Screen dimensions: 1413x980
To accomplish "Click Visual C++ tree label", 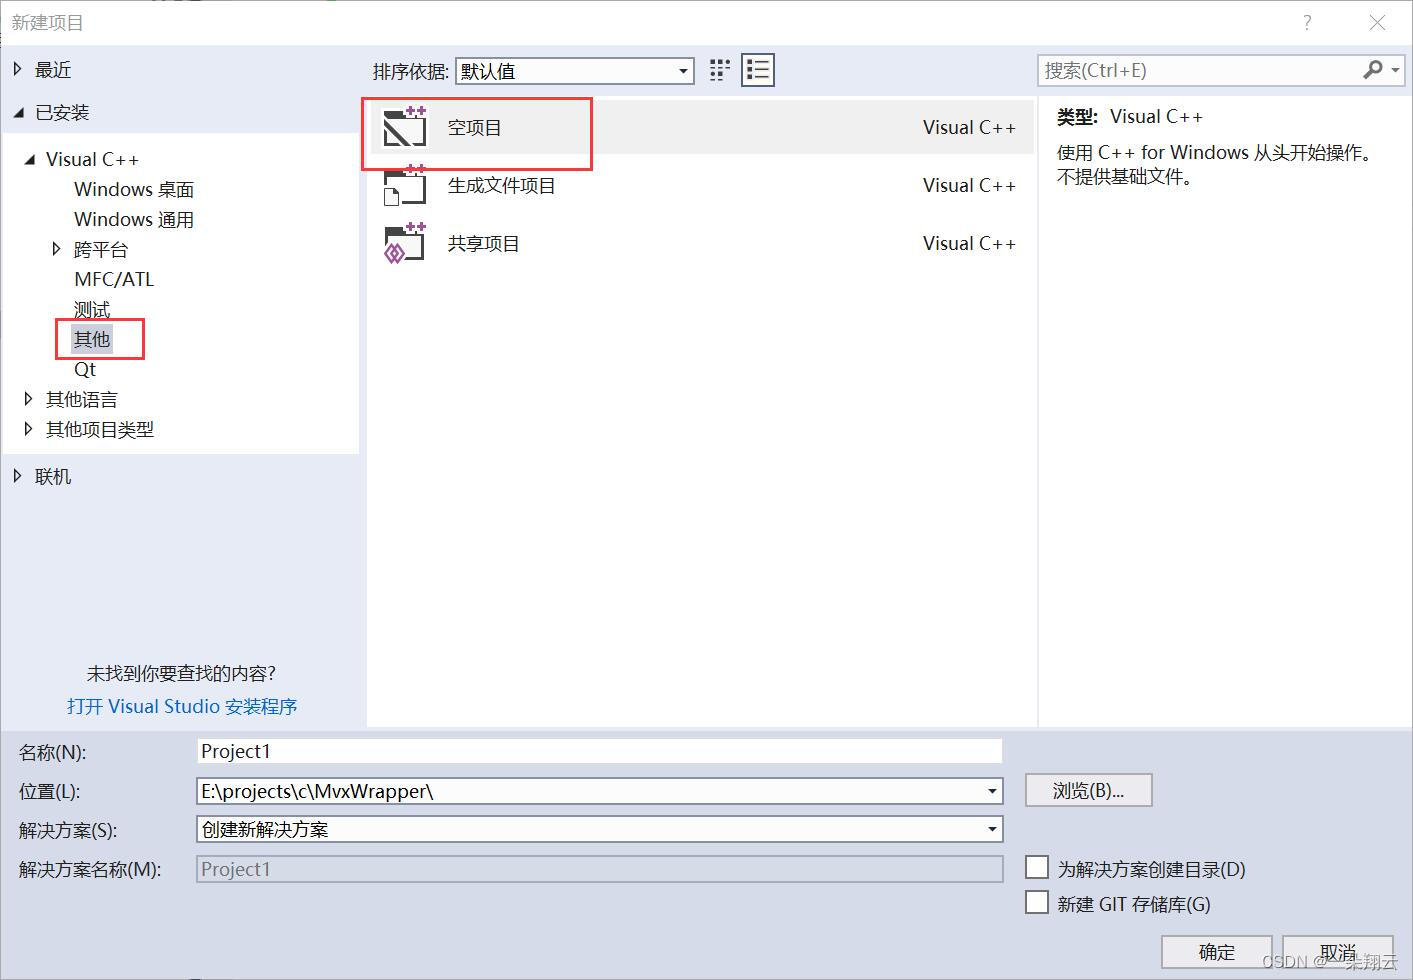I will 92,159.
